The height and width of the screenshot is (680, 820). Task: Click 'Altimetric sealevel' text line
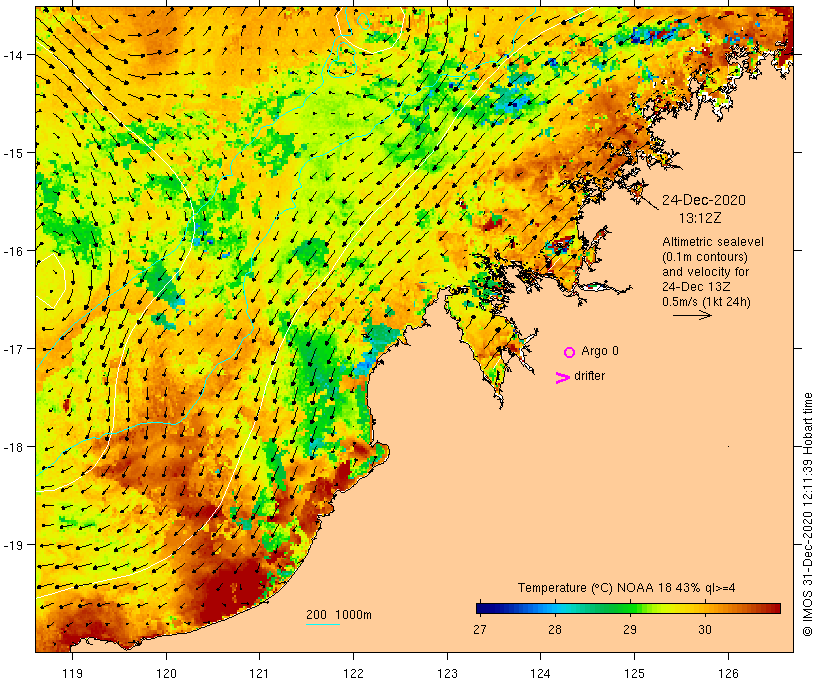713,242
